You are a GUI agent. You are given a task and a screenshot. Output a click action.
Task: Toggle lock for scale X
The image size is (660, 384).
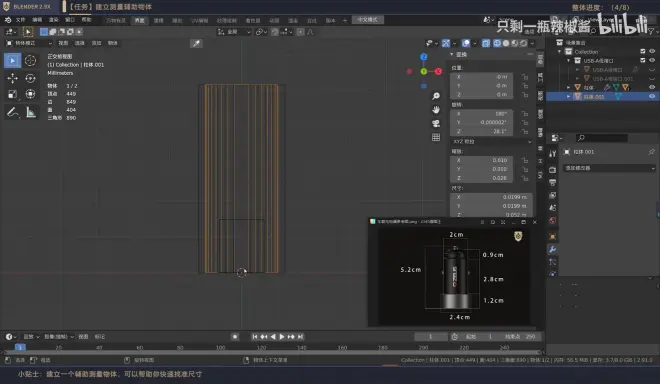[524, 160]
